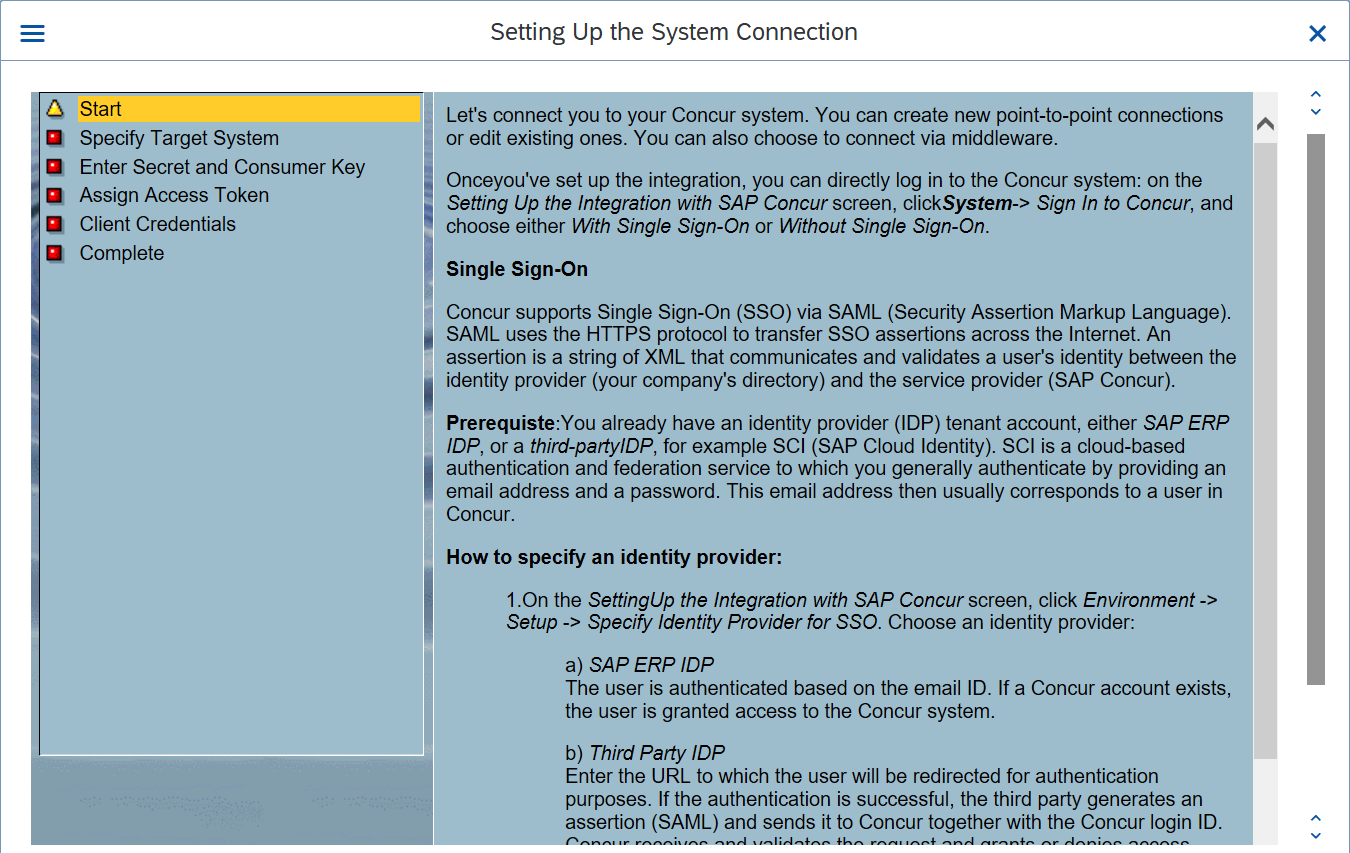Close the Setting Up the System Connection dialog

point(1317,33)
